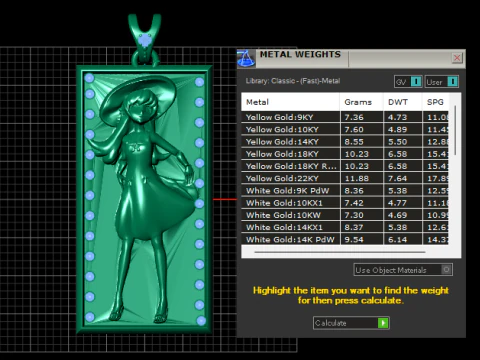Click the 7.64 DWT value
Screen dimensions: 480x360
[397, 178]
